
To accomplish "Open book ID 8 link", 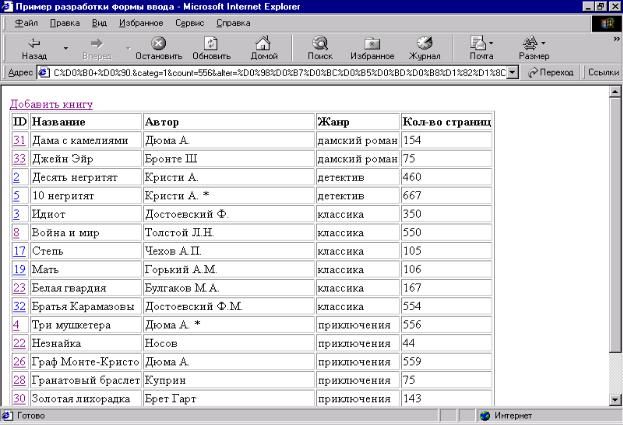I will pyautogui.click(x=16, y=233).
